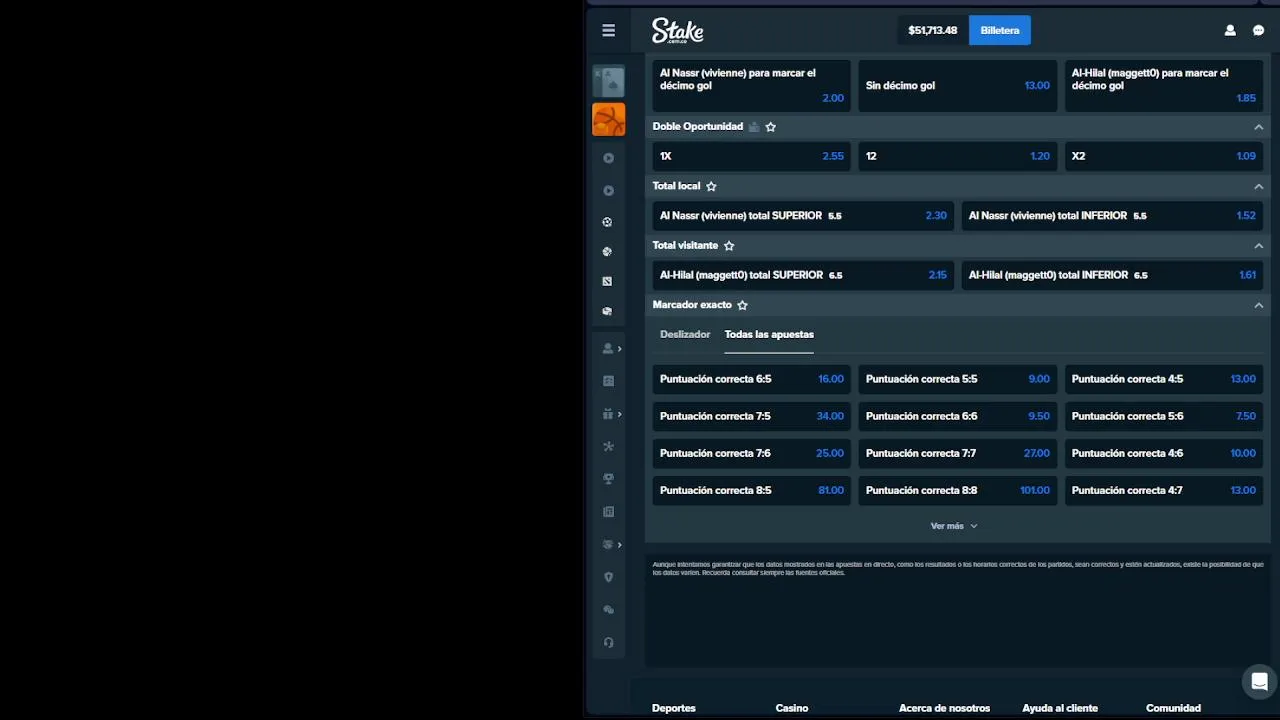Open the asterisk-shaped sidebar icon
This screenshot has height=720, width=1280.
coord(608,446)
